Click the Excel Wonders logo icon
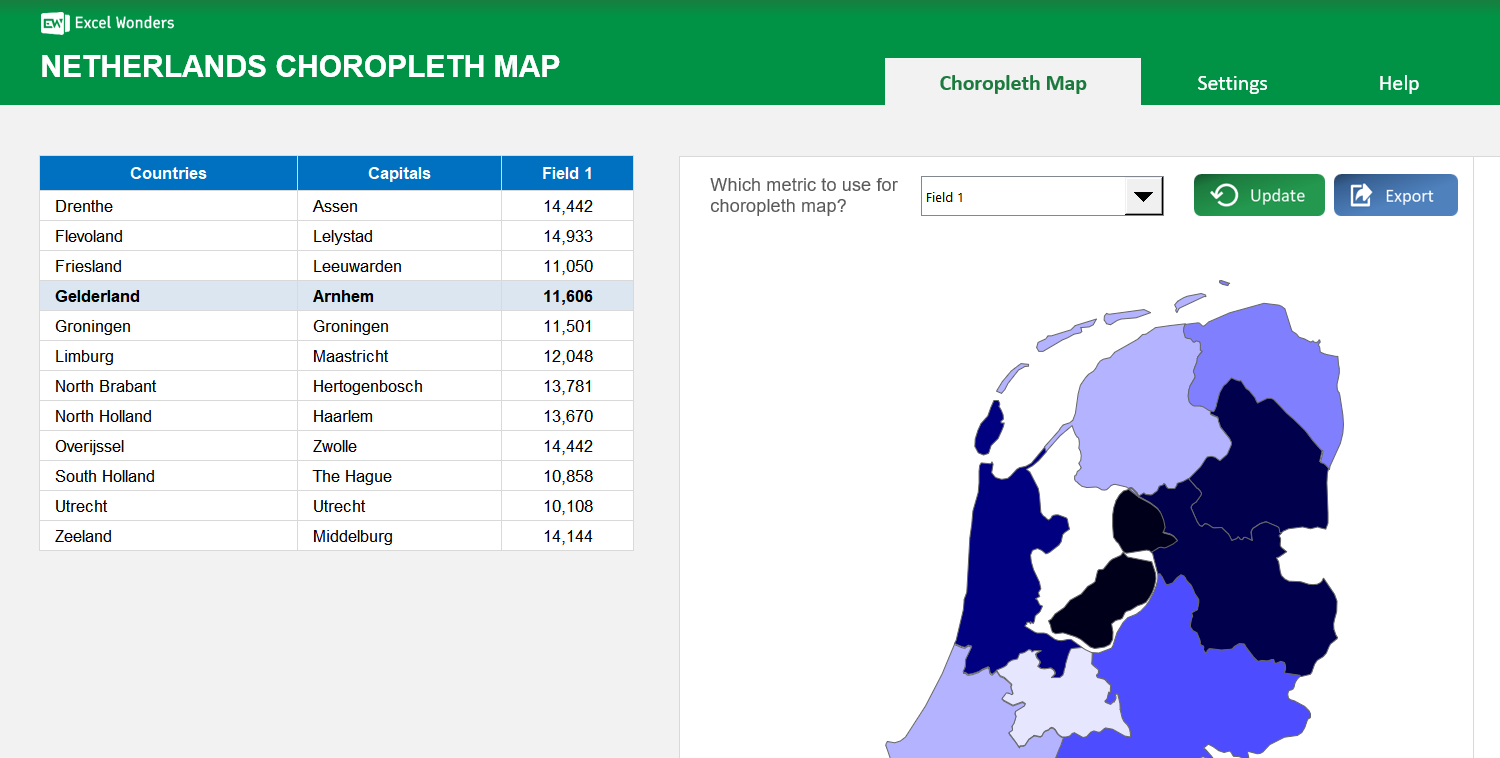The width and height of the screenshot is (1500, 758). pyautogui.click(x=54, y=23)
